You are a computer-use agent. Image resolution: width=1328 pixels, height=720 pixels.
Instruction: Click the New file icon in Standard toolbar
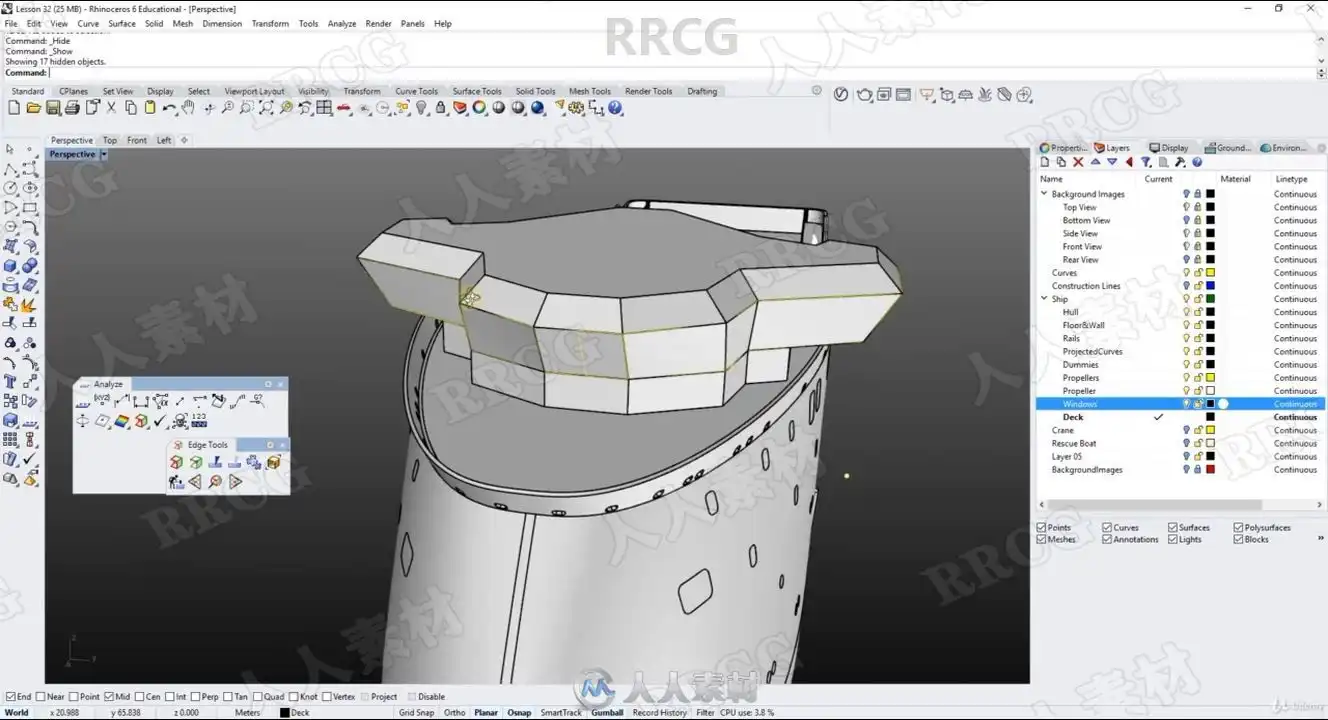14,107
